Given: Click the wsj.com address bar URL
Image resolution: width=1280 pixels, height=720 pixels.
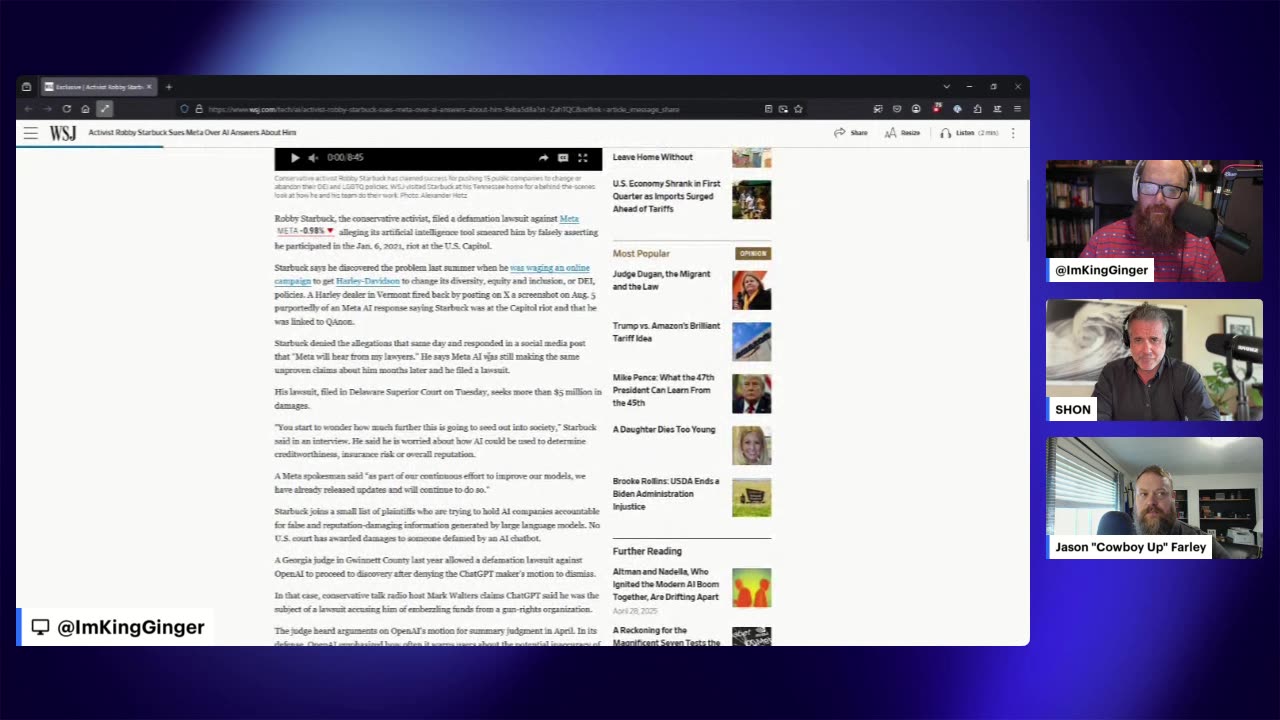Looking at the screenshot, I should pyautogui.click(x=443, y=108).
